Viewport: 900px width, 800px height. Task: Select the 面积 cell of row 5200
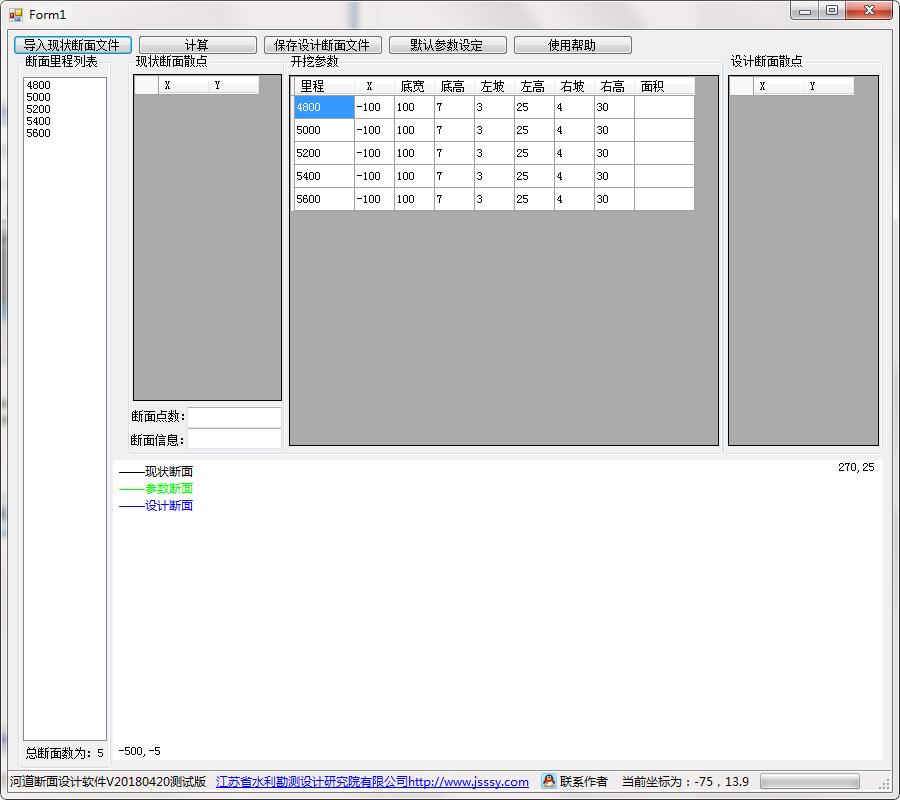[664, 153]
